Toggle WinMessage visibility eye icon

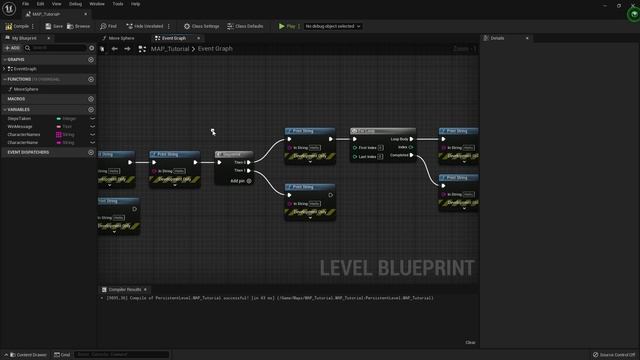(x=92, y=127)
